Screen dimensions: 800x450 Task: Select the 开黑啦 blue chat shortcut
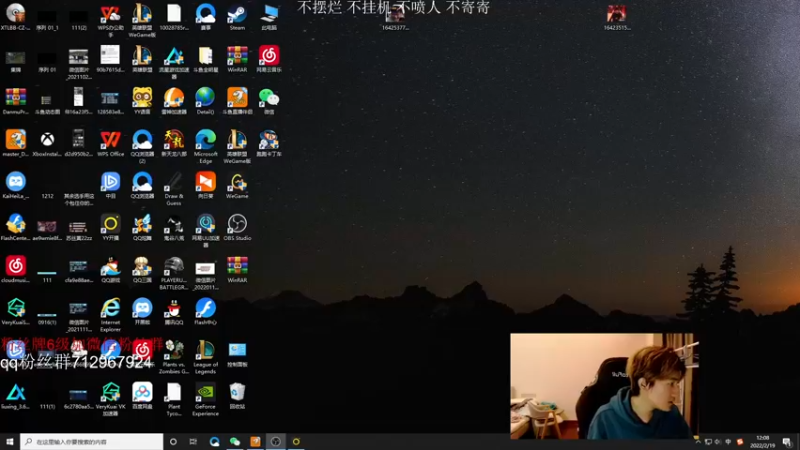[142, 311]
